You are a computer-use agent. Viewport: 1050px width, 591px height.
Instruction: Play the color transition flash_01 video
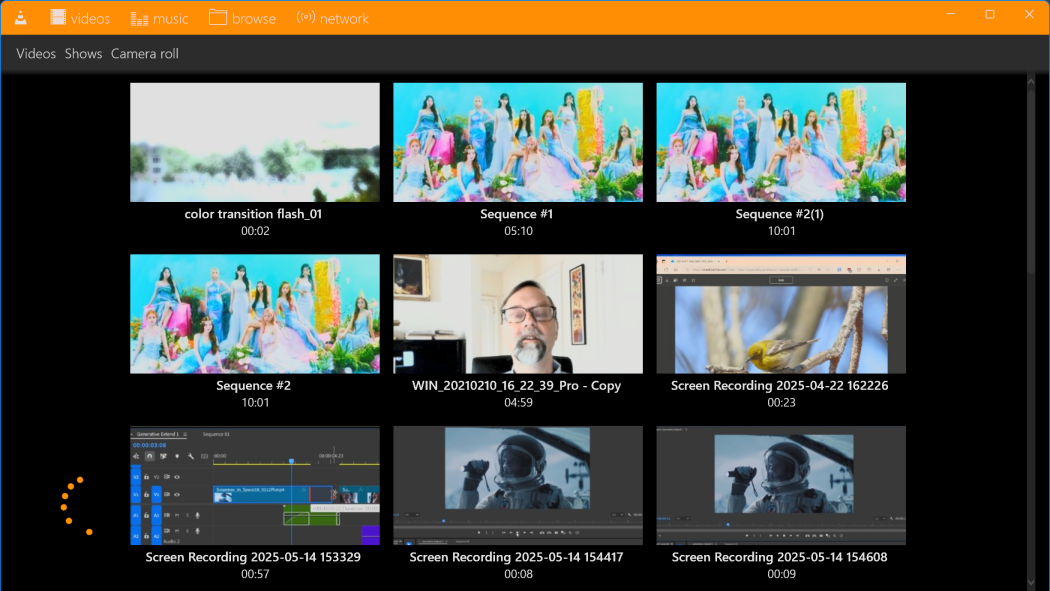coord(254,142)
